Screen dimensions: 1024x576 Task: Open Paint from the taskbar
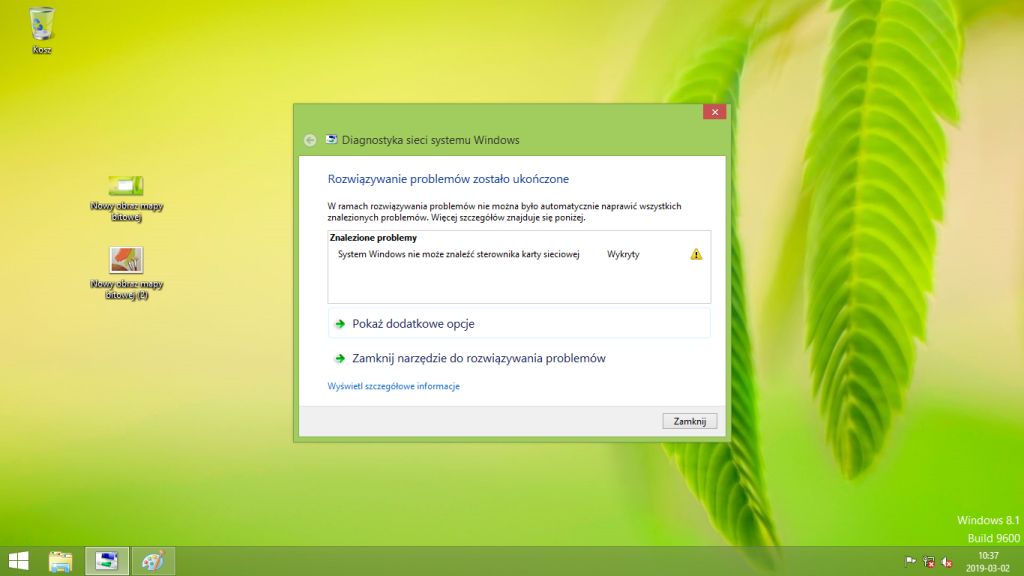153,561
